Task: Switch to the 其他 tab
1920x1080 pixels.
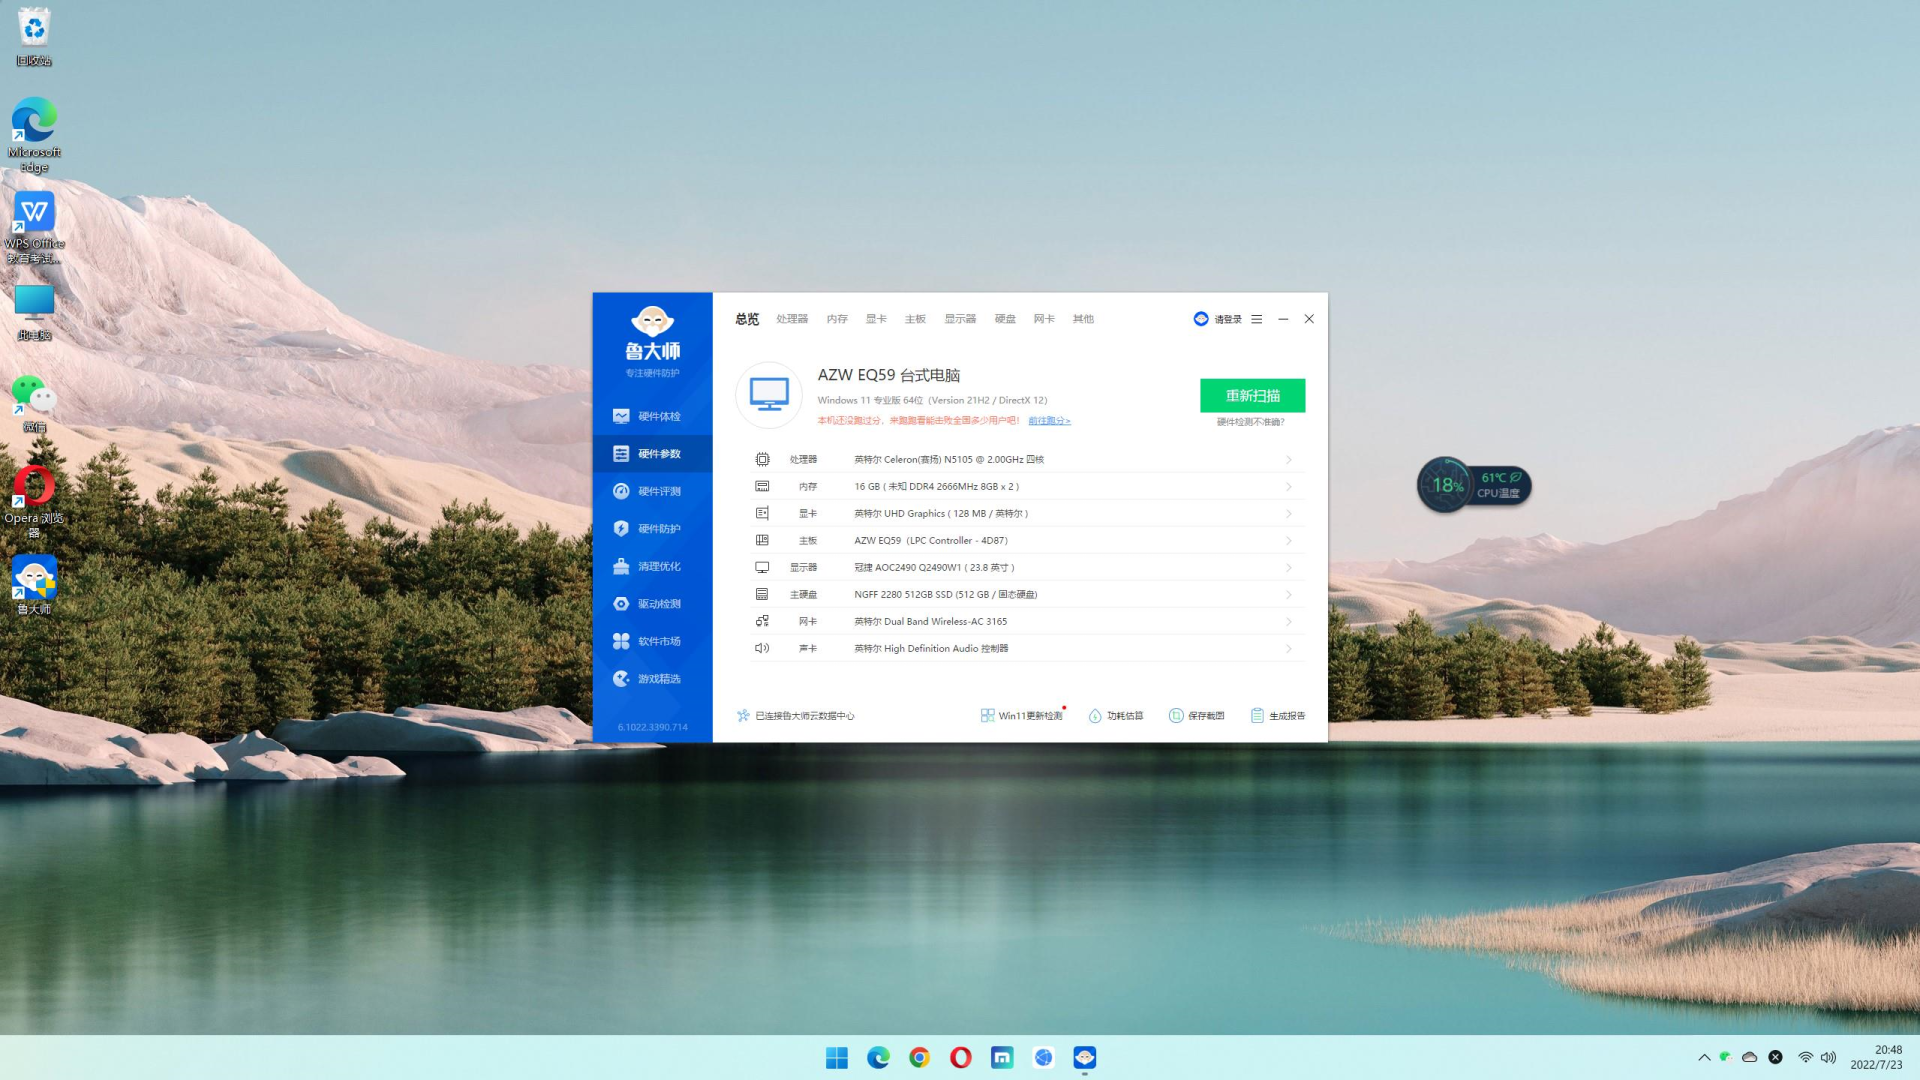Action: 1083,319
